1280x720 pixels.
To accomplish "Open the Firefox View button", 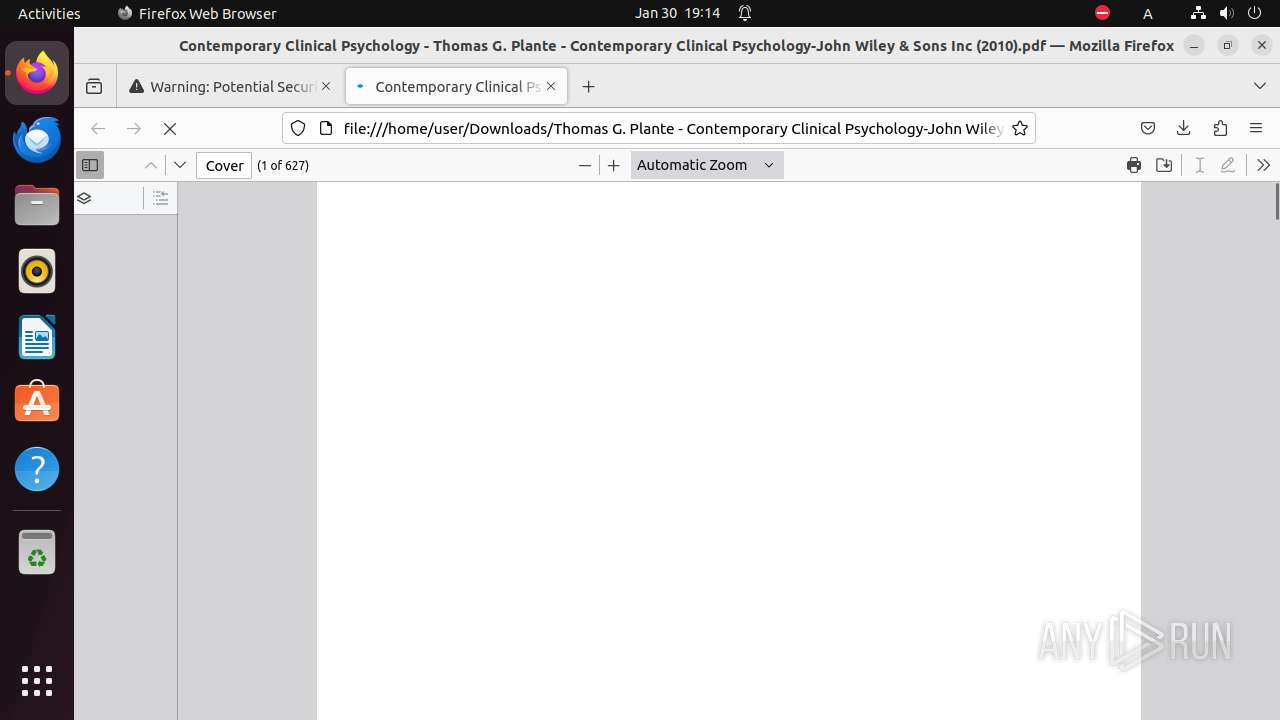I will click(94, 87).
